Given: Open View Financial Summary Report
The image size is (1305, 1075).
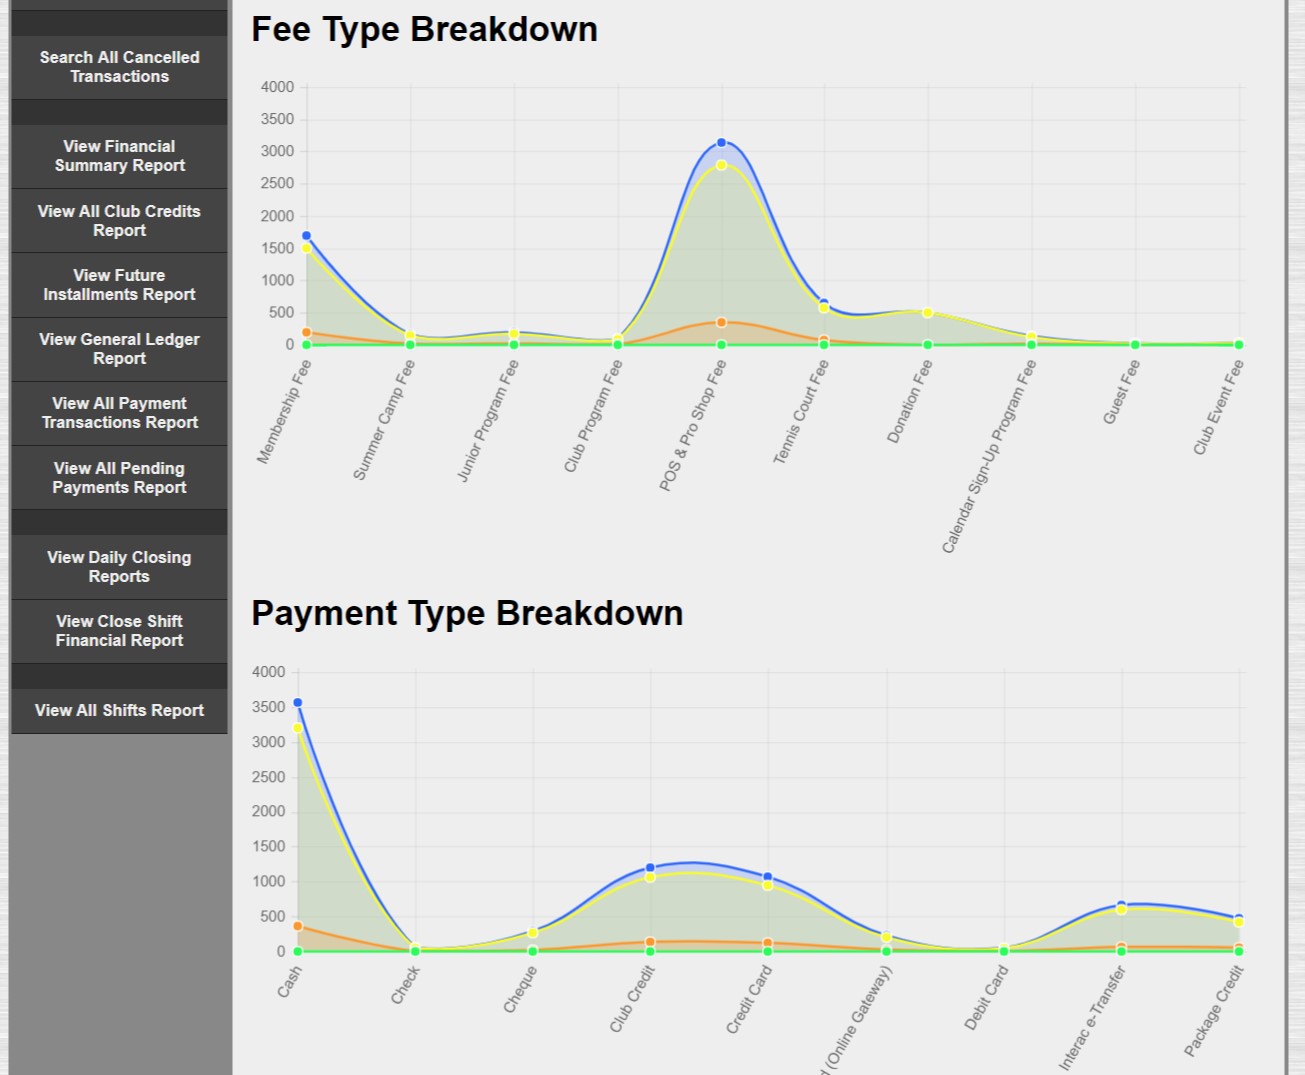Looking at the screenshot, I should [x=119, y=156].
